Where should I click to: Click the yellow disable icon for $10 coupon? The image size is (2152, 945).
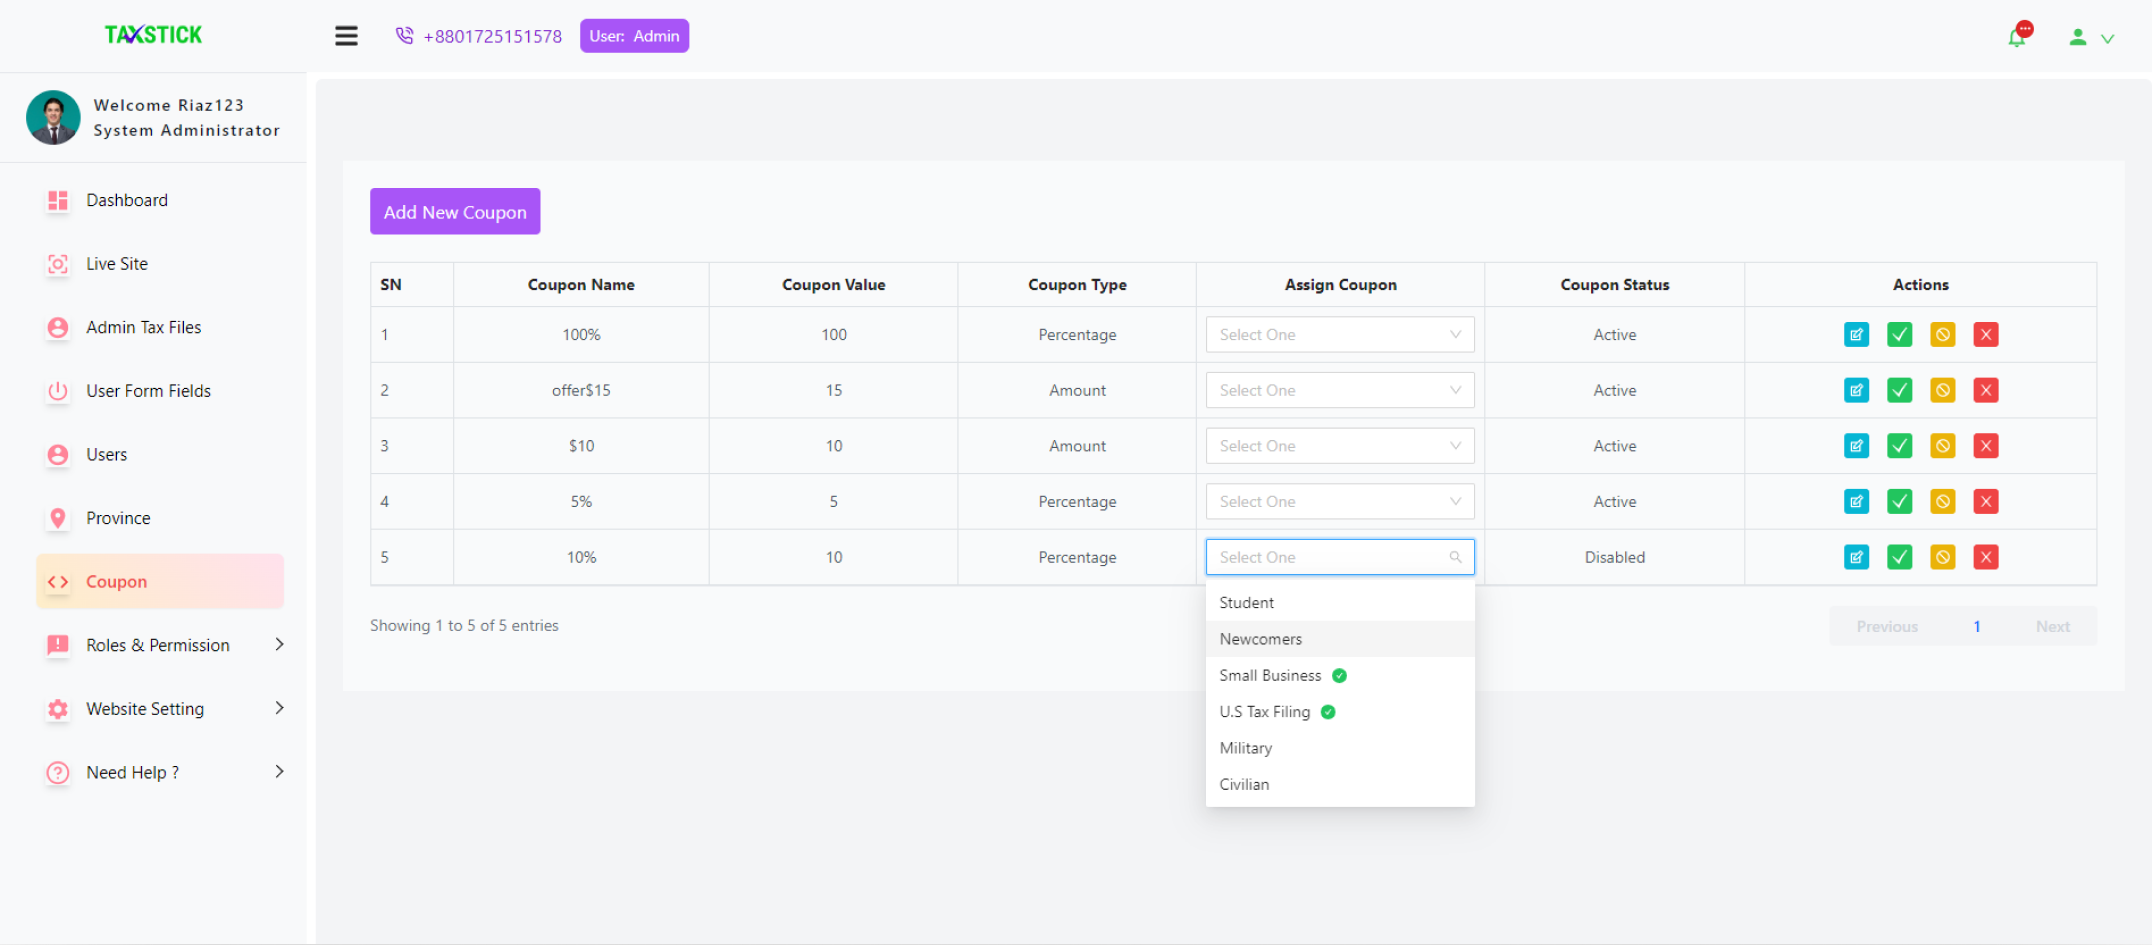coord(1942,446)
